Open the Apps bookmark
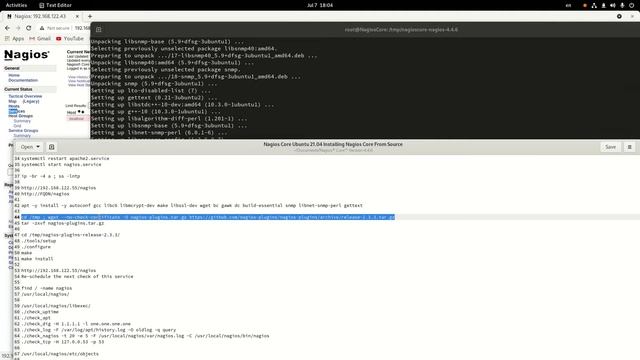 [15, 38]
